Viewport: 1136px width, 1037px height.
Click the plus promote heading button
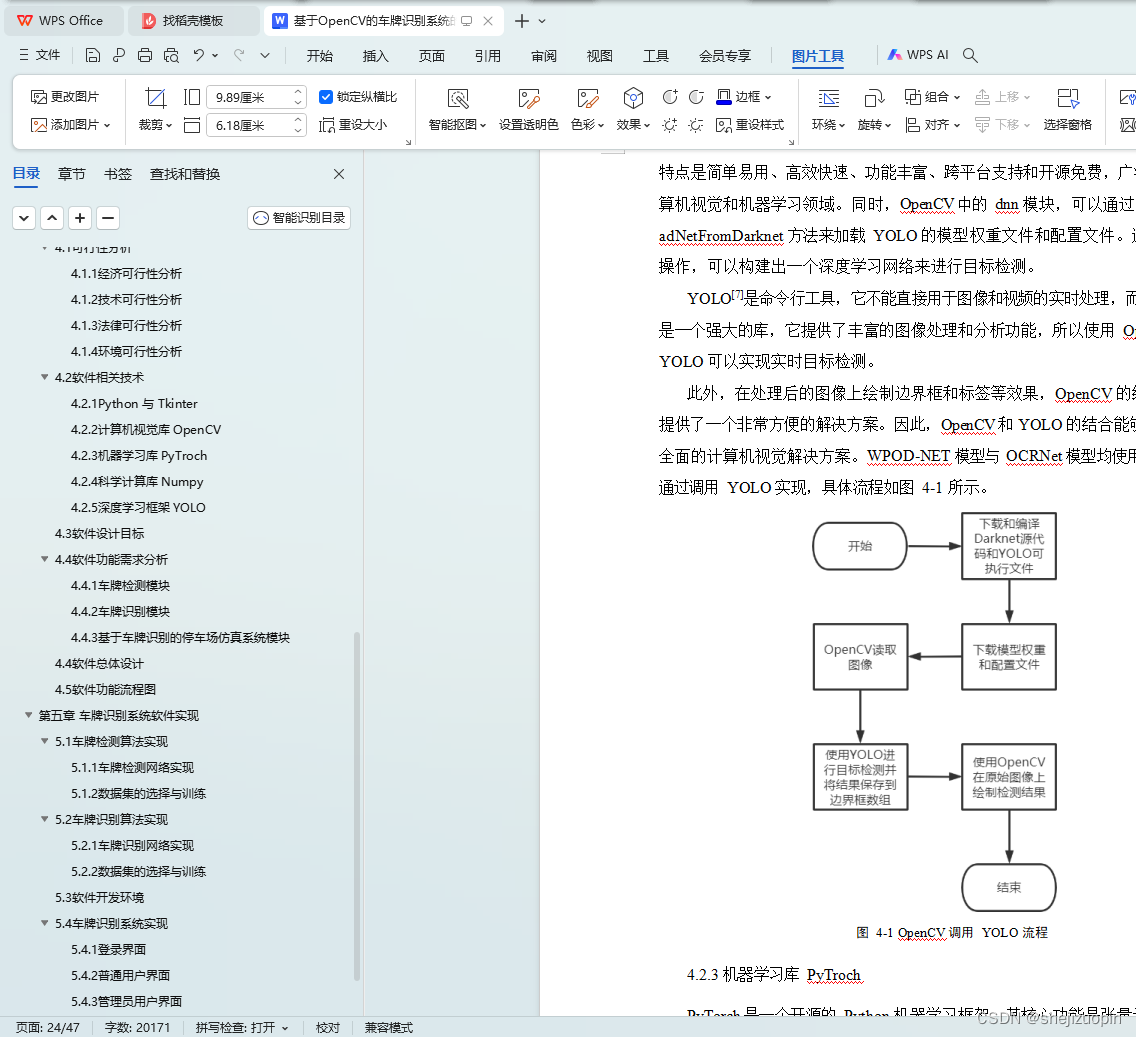80,217
